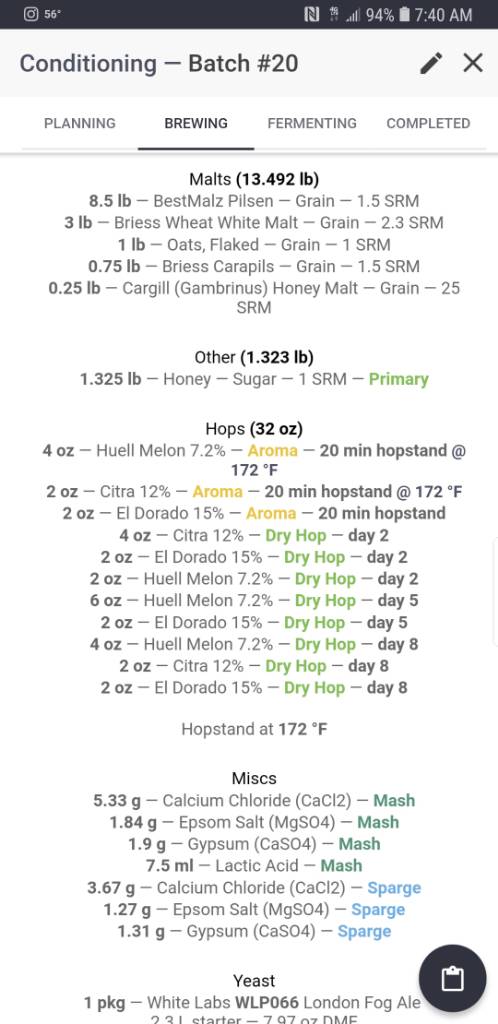The height and width of the screenshot is (1024, 498).
Task: Tap the WLP066 London Fog Ale yeast
Action: pyautogui.click(x=252, y=1002)
